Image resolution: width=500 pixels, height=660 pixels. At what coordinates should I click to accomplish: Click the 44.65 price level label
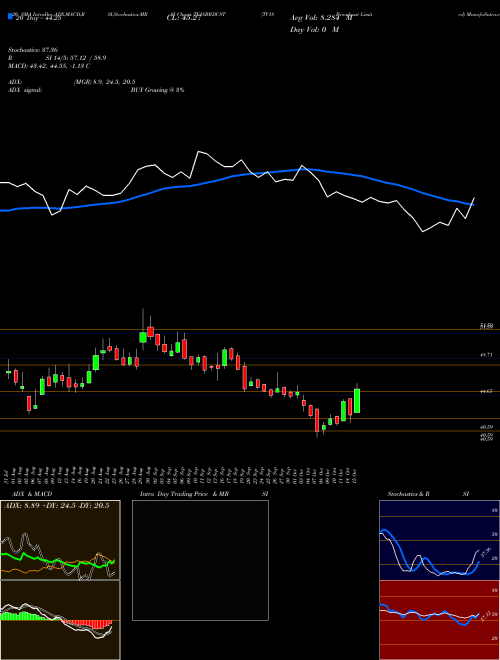(486, 391)
